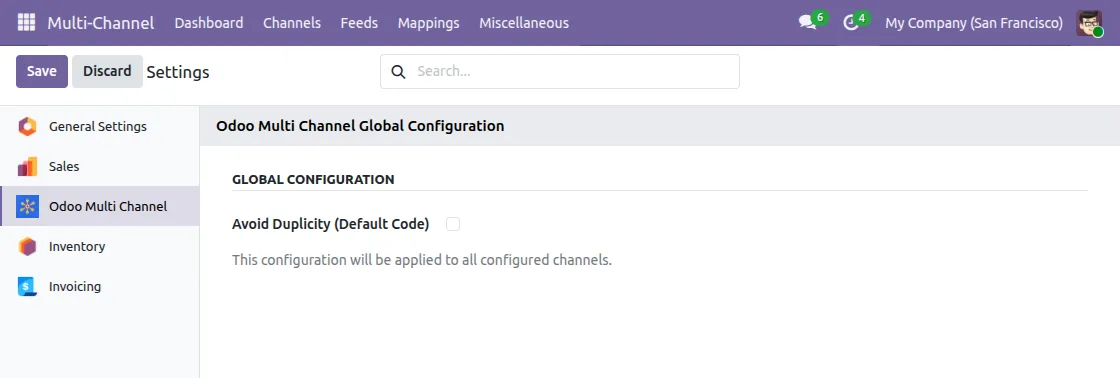Open the conversations chat bubble icon
This screenshot has width=1120, height=378.
click(807, 23)
